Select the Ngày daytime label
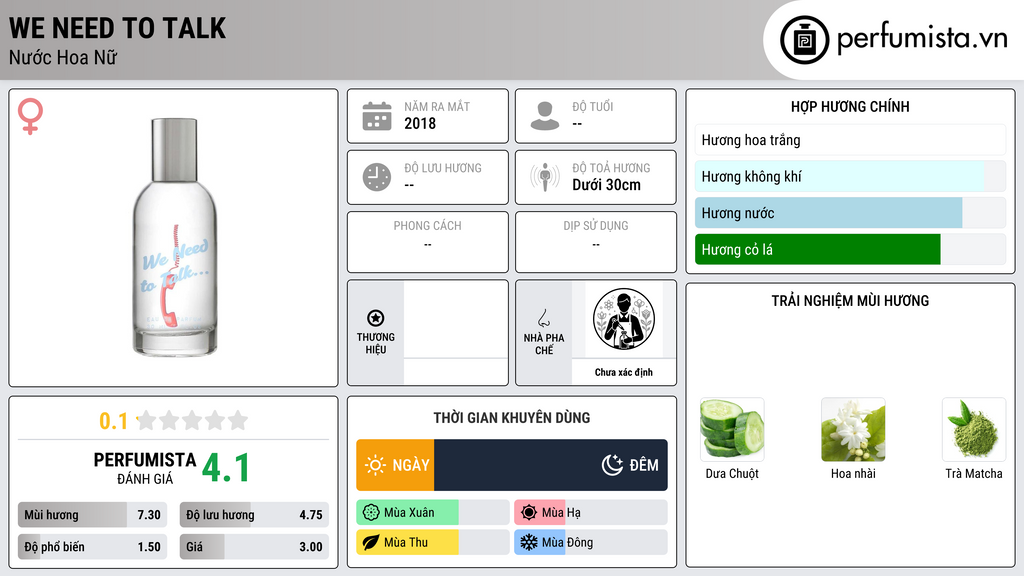This screenshot has width=1024, height=576. [411, 465]
